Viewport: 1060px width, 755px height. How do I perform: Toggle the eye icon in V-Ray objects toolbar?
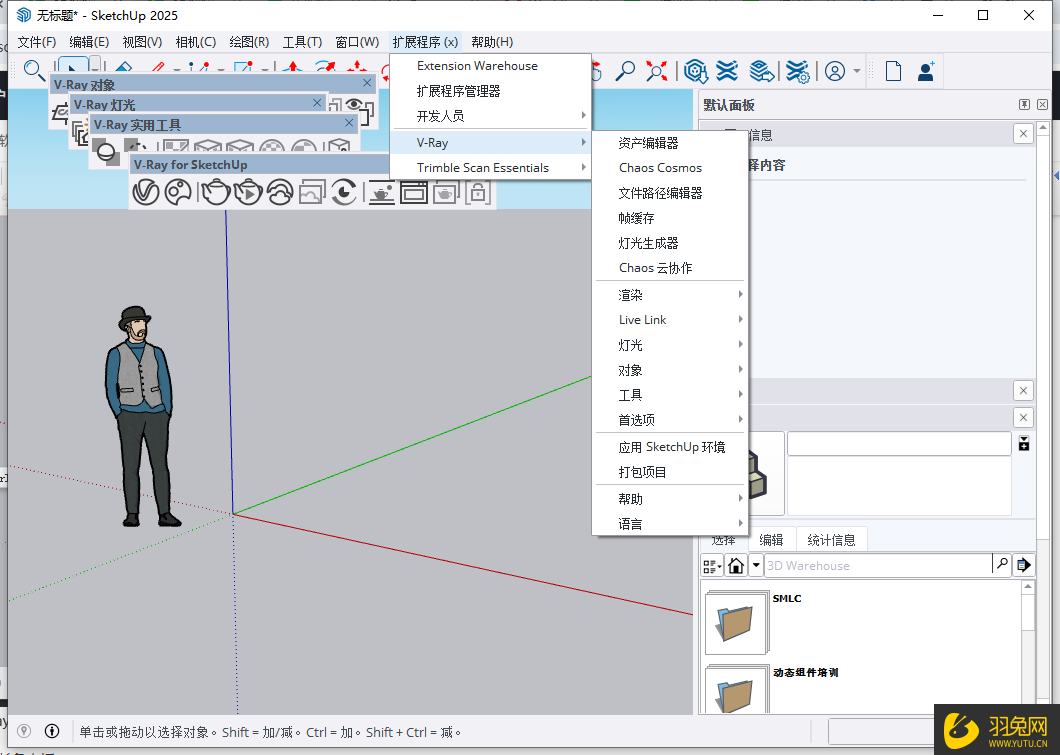pos(354,105)
